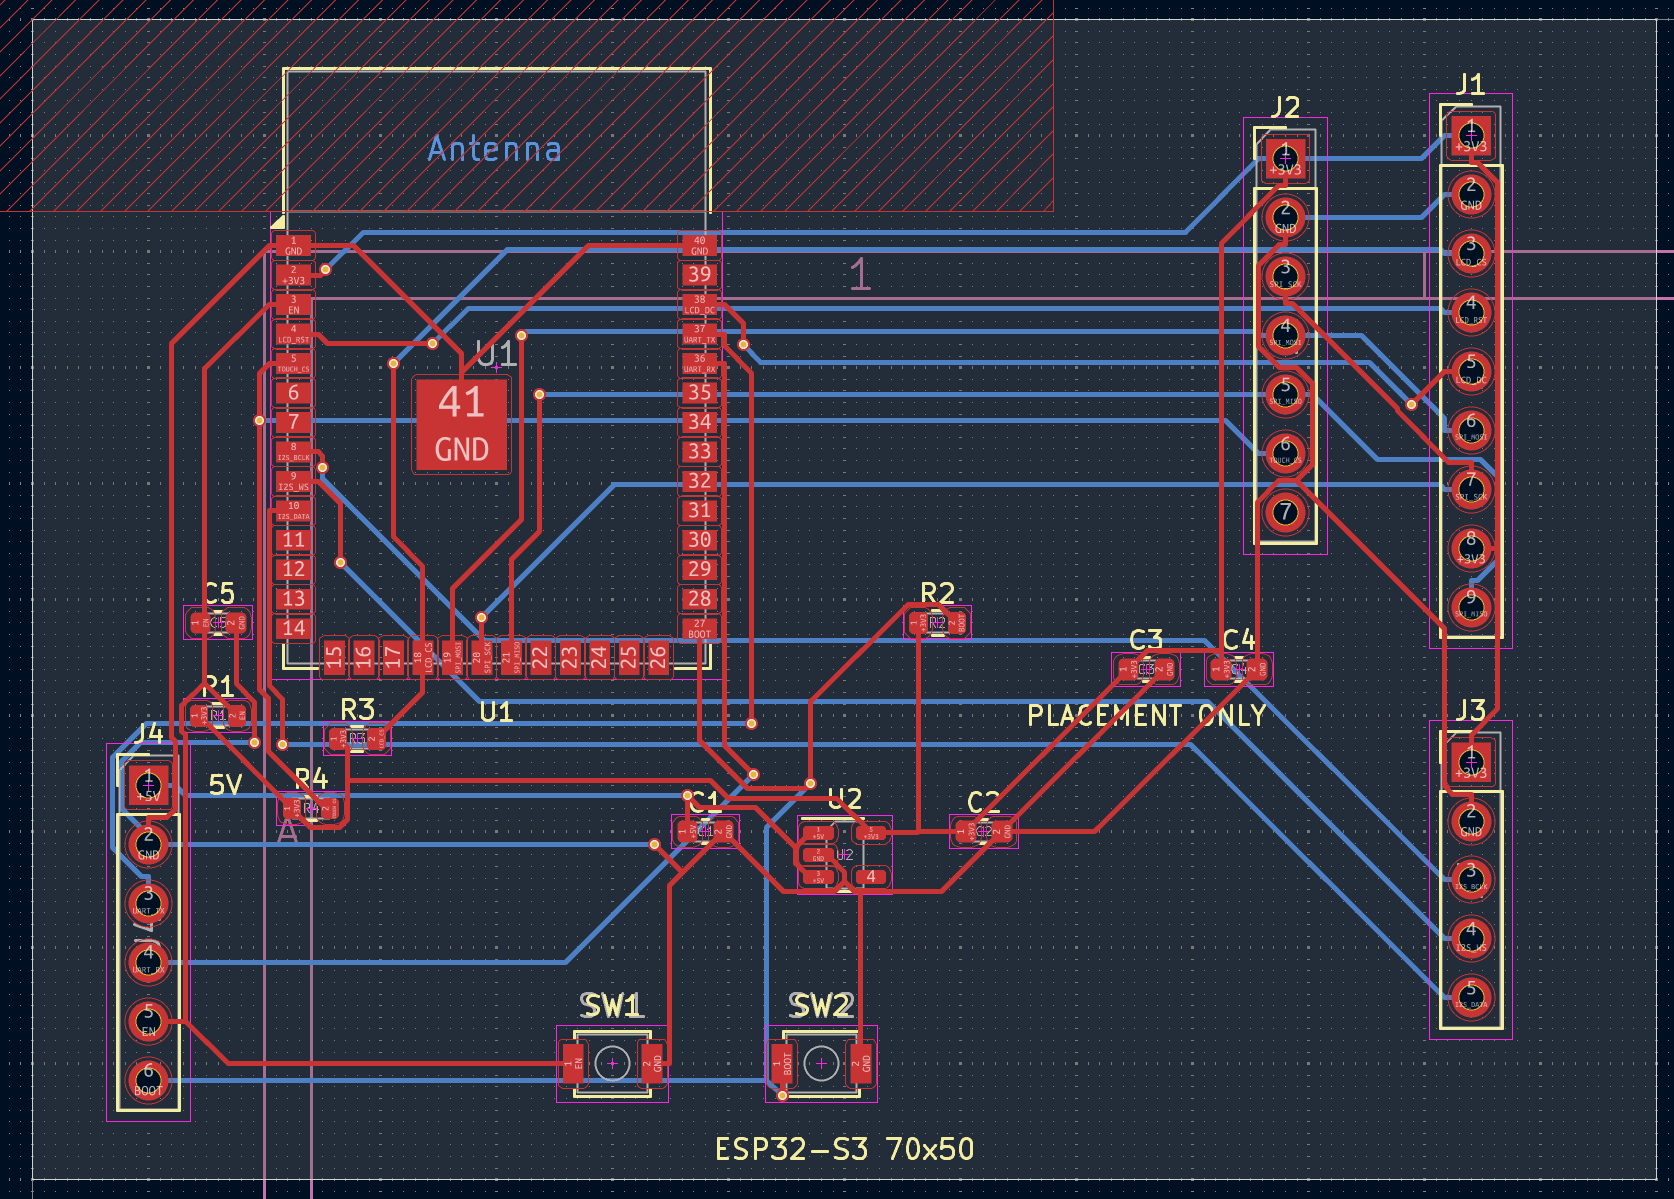Click the J1 reference label

1470,85
